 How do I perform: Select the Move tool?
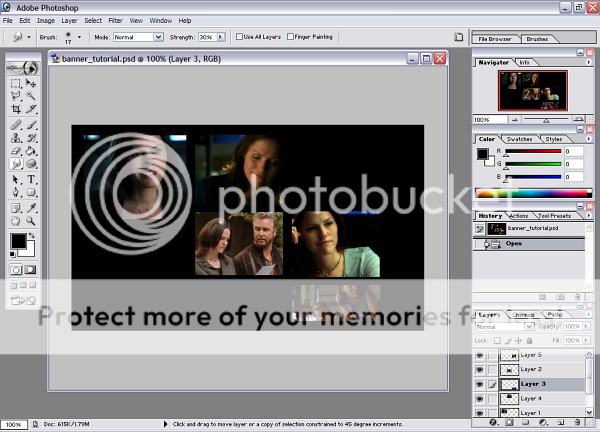point(31,83)
